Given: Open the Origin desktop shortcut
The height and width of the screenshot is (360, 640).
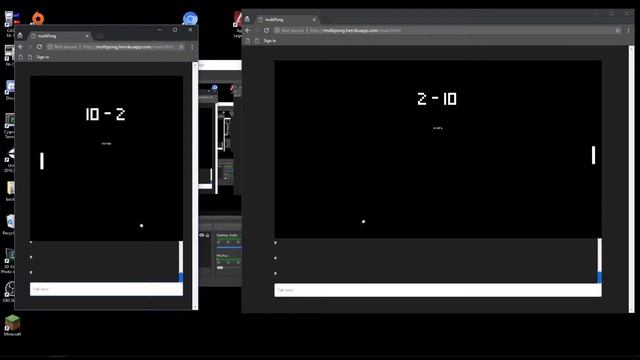Looking at the screenshot, I should 38,18.
